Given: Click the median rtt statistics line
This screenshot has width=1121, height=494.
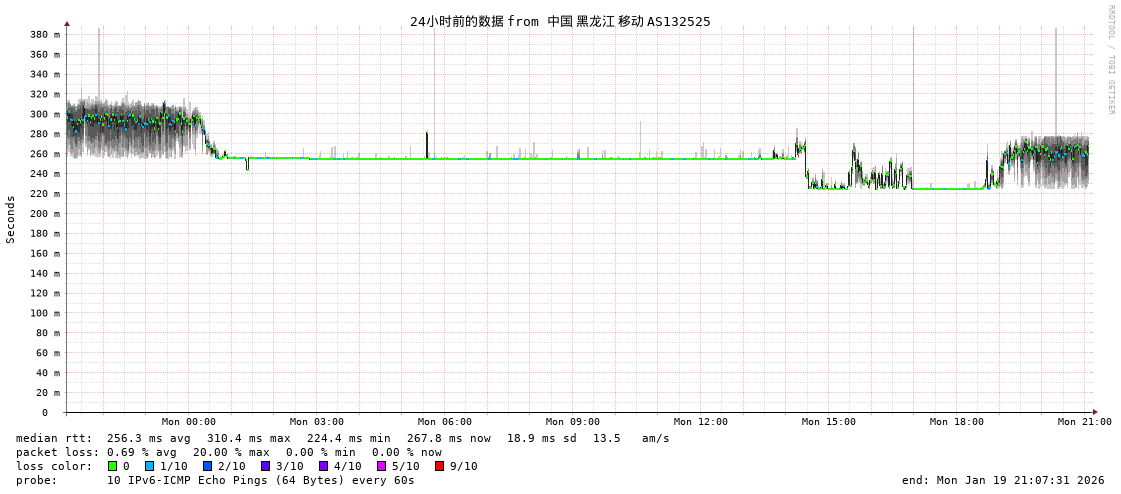Looking at the screenshot, I should click(342, 438).
